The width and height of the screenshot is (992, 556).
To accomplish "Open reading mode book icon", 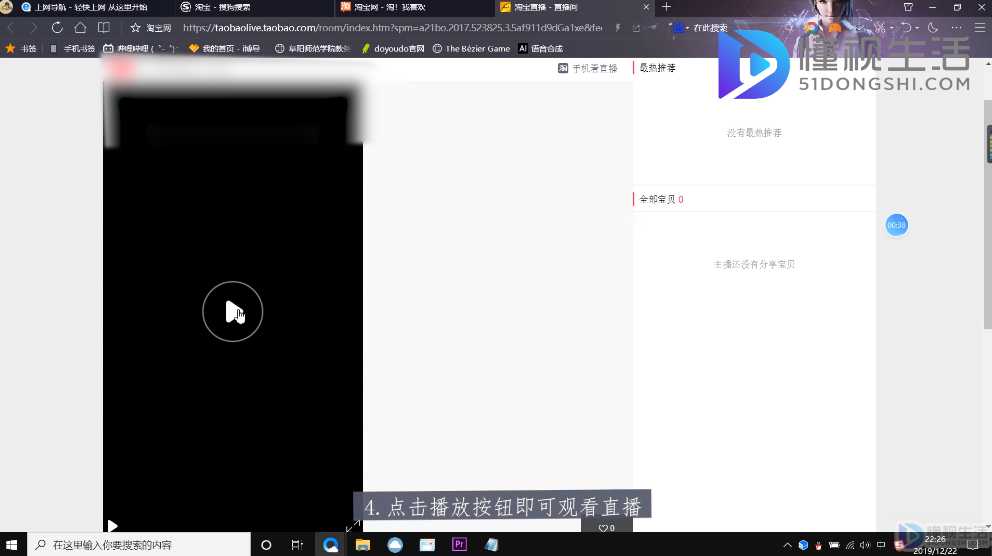I will click(x=104, y=28).
